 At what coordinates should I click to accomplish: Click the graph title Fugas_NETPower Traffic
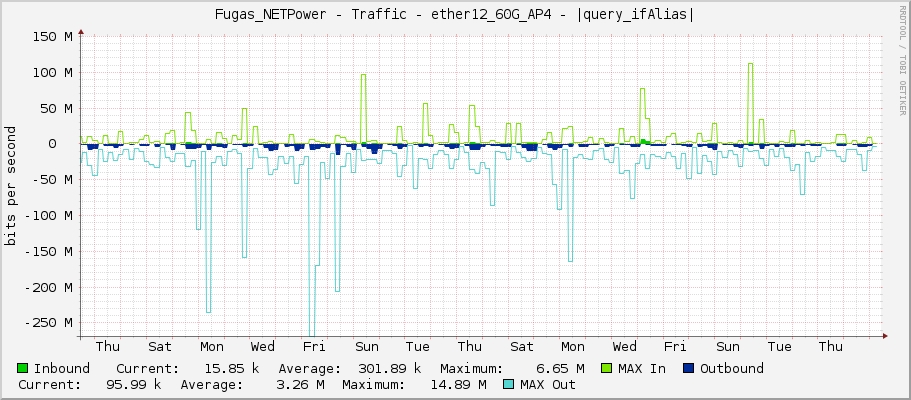[x=455, y=15]
